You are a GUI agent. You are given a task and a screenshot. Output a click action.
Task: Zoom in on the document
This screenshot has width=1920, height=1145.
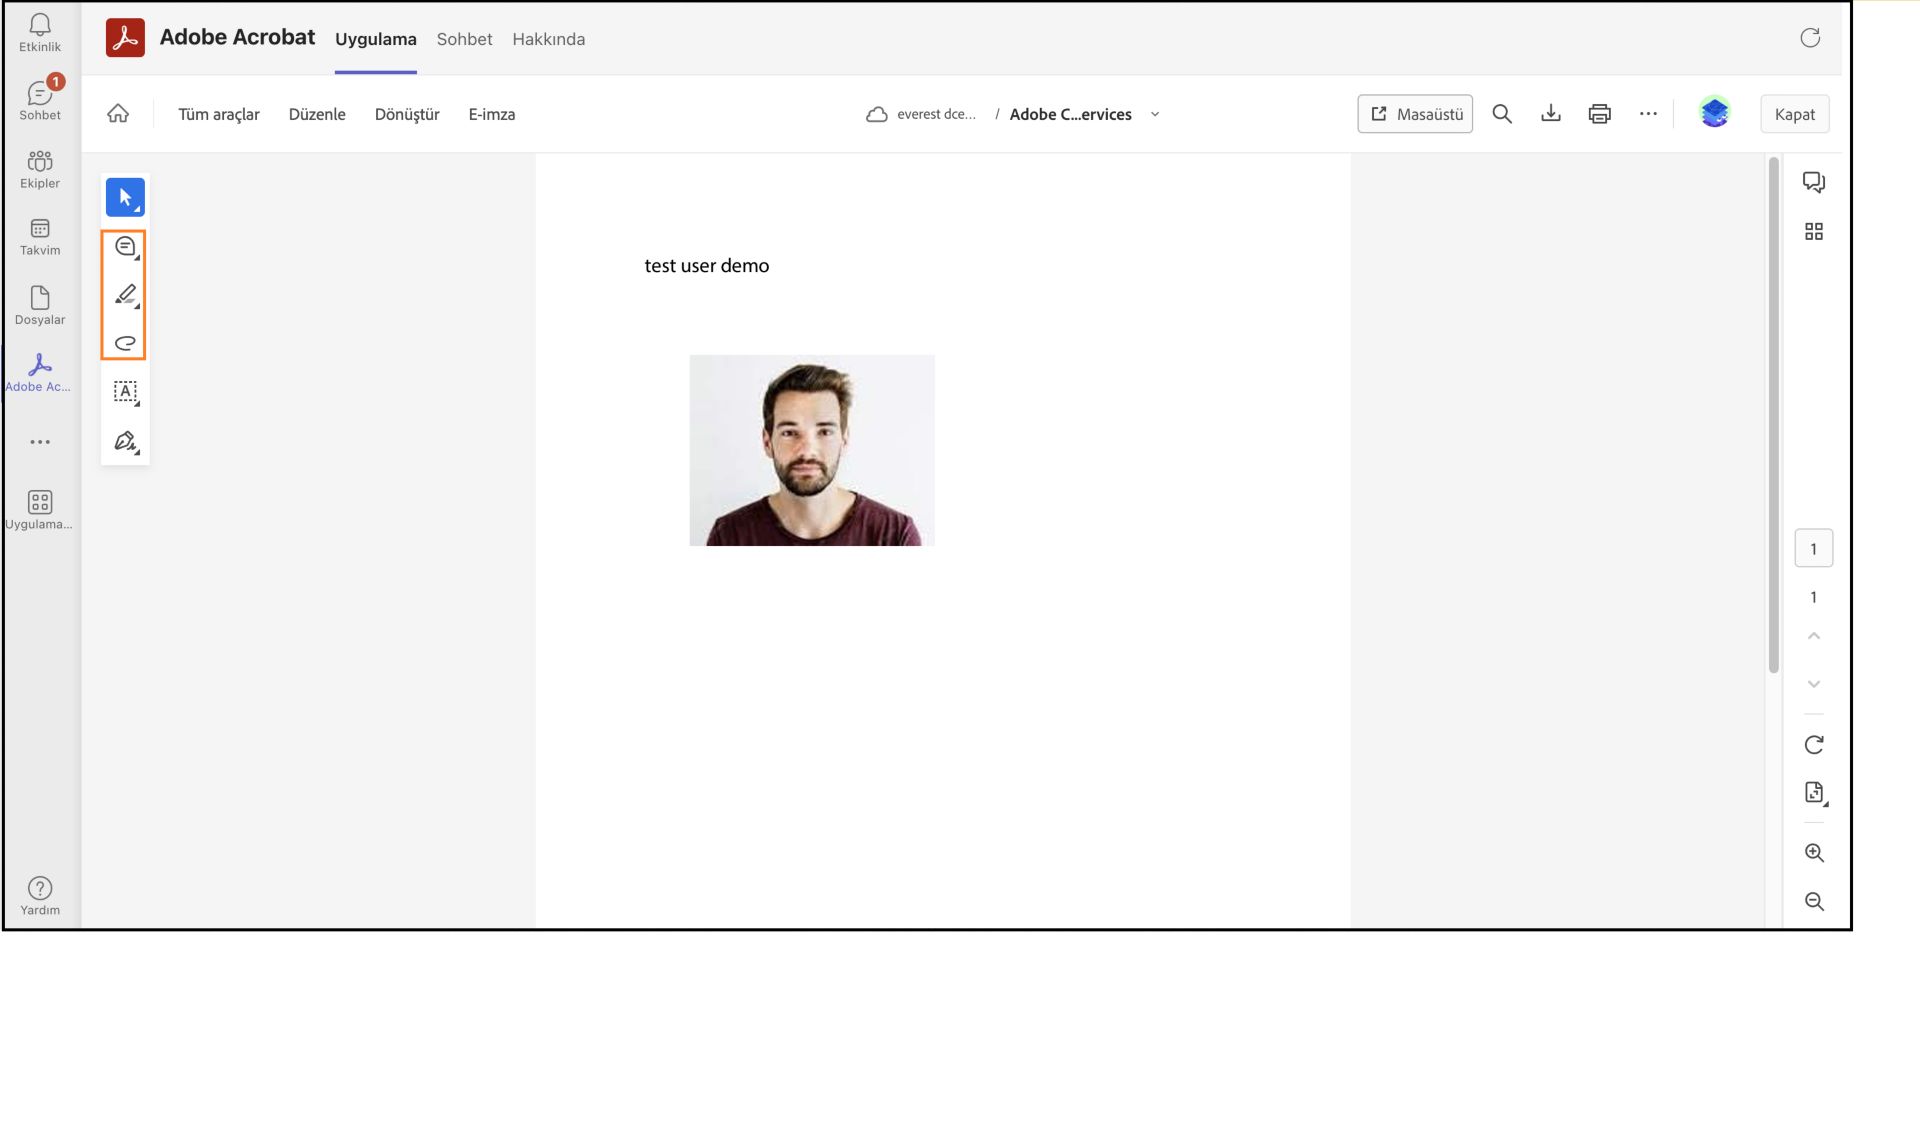click(x=1814, y=853)
